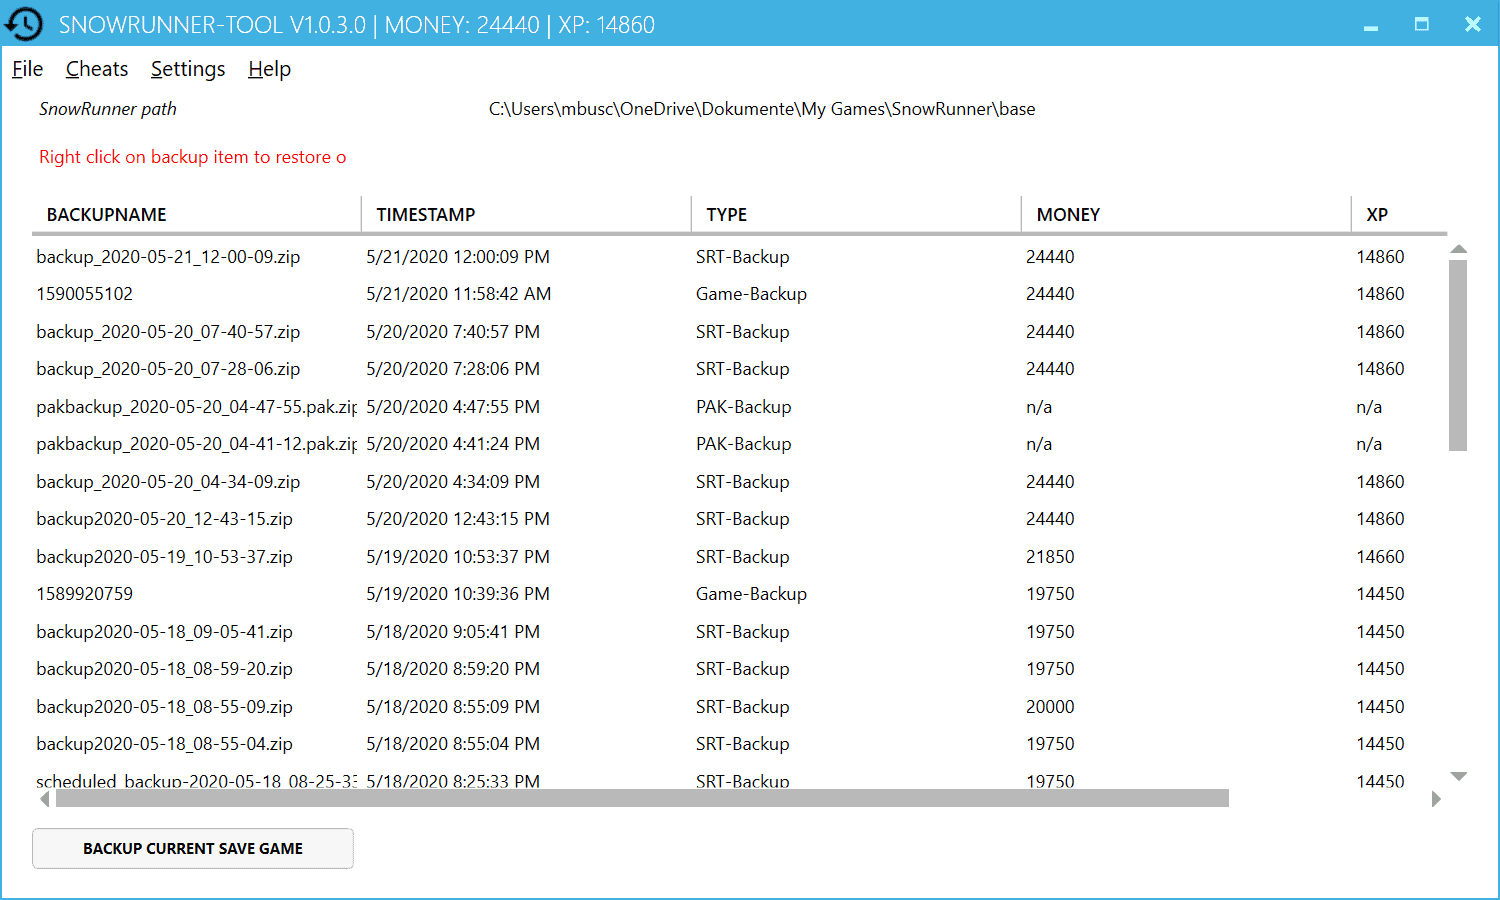Click the scroll up arrow of backup list
The height and width of the screenshot is (900, 1500).
[1458, 249]
